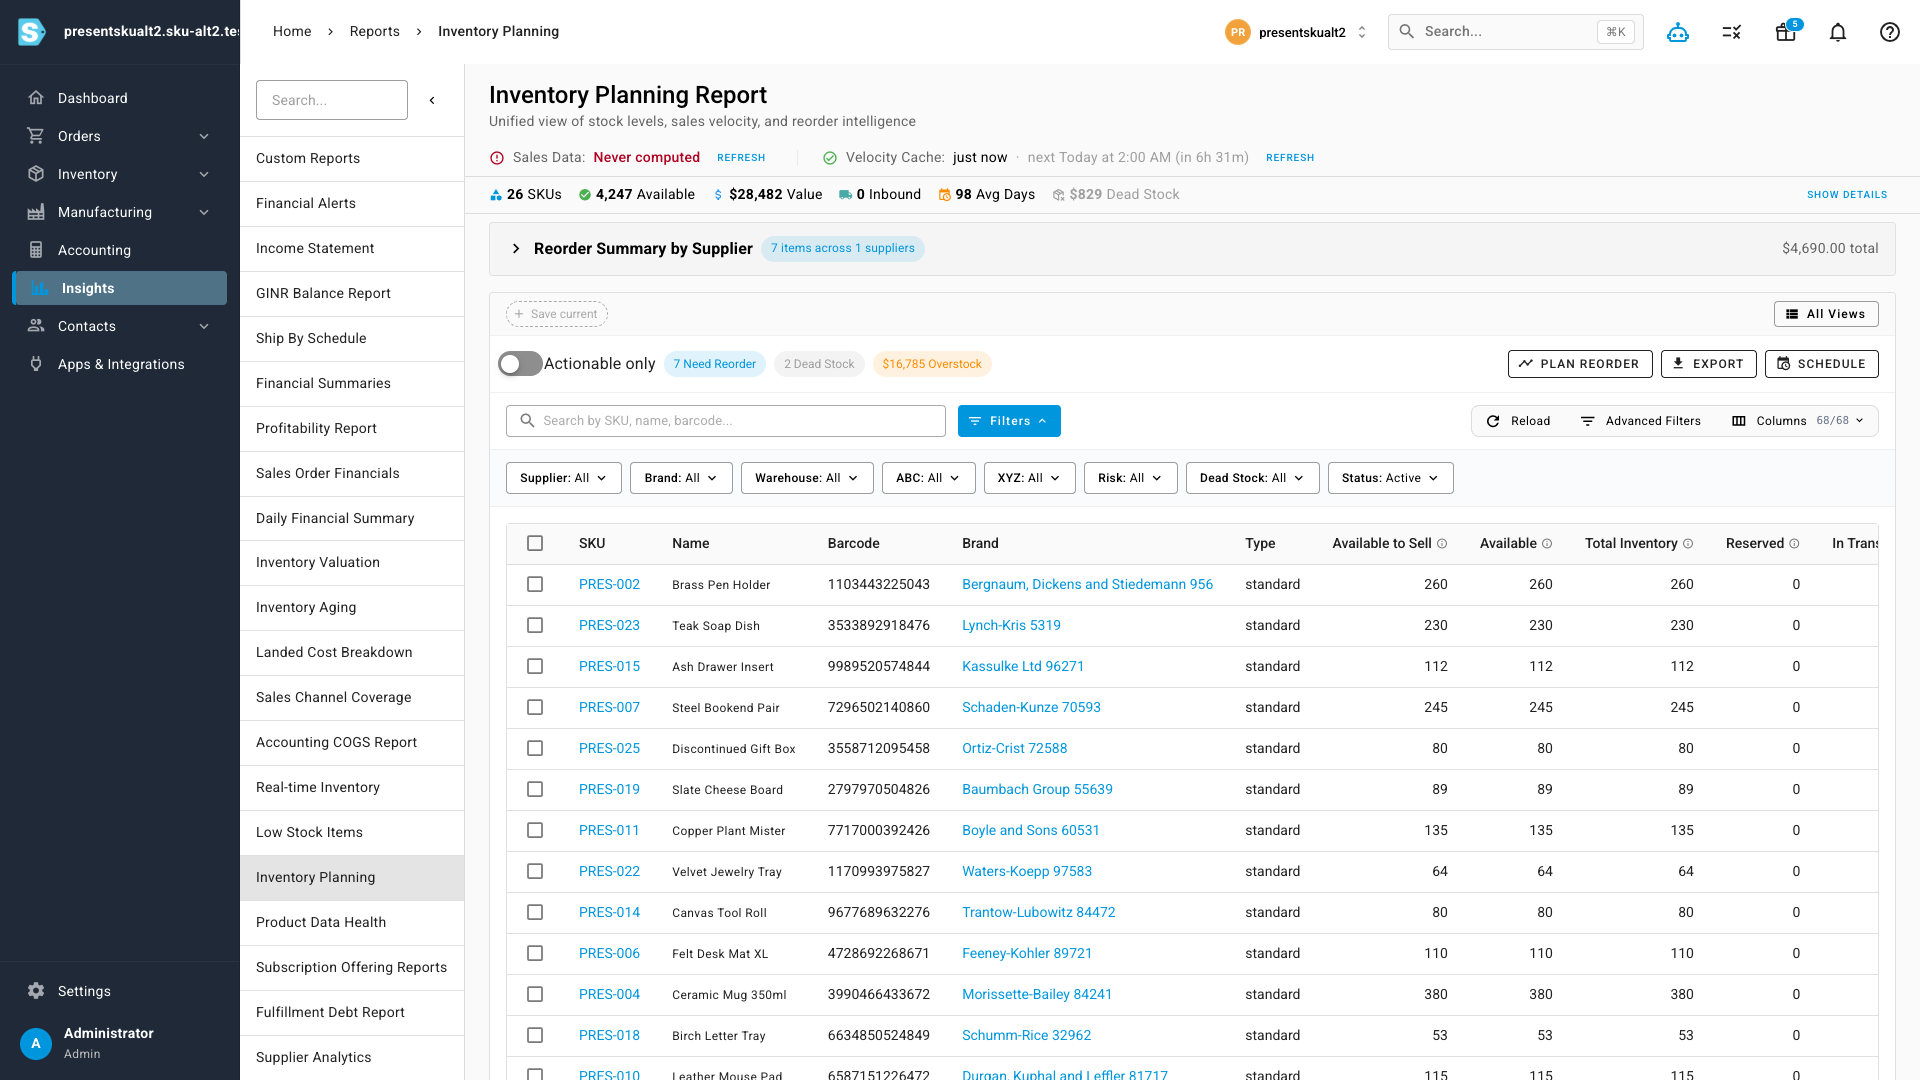
Task: Open the Status: Active dropdown
Action: (1390, 478)
